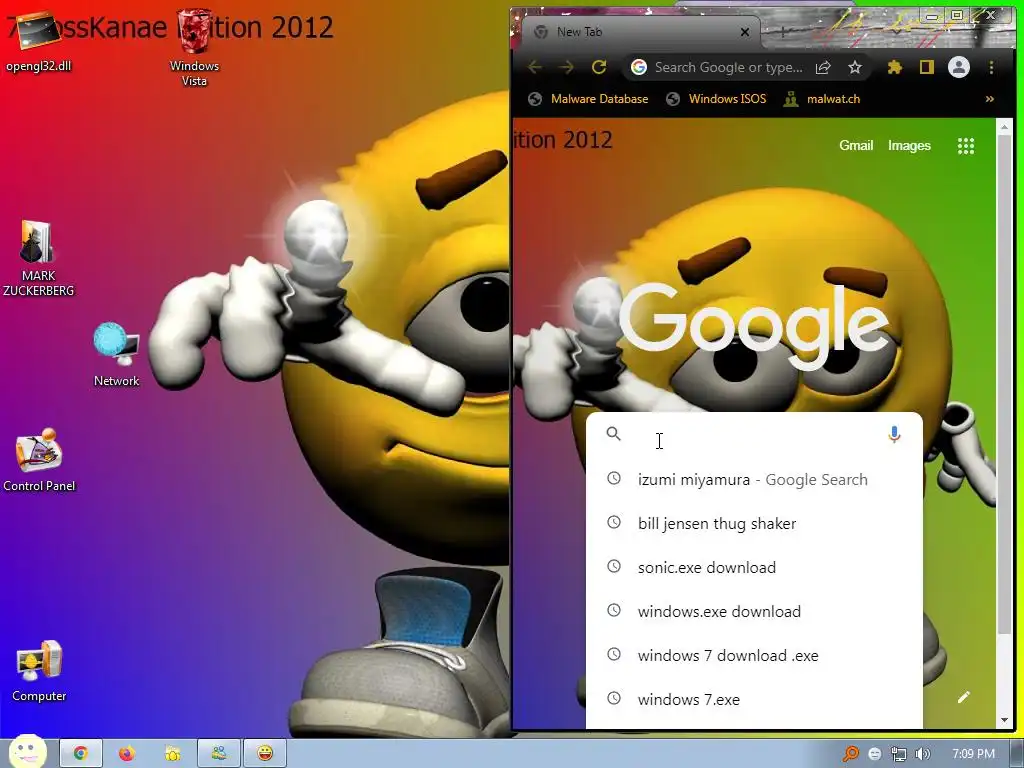This screenshot has height=768, width=1024.
Task: Share this page from address bar
Action: [823, 67]
